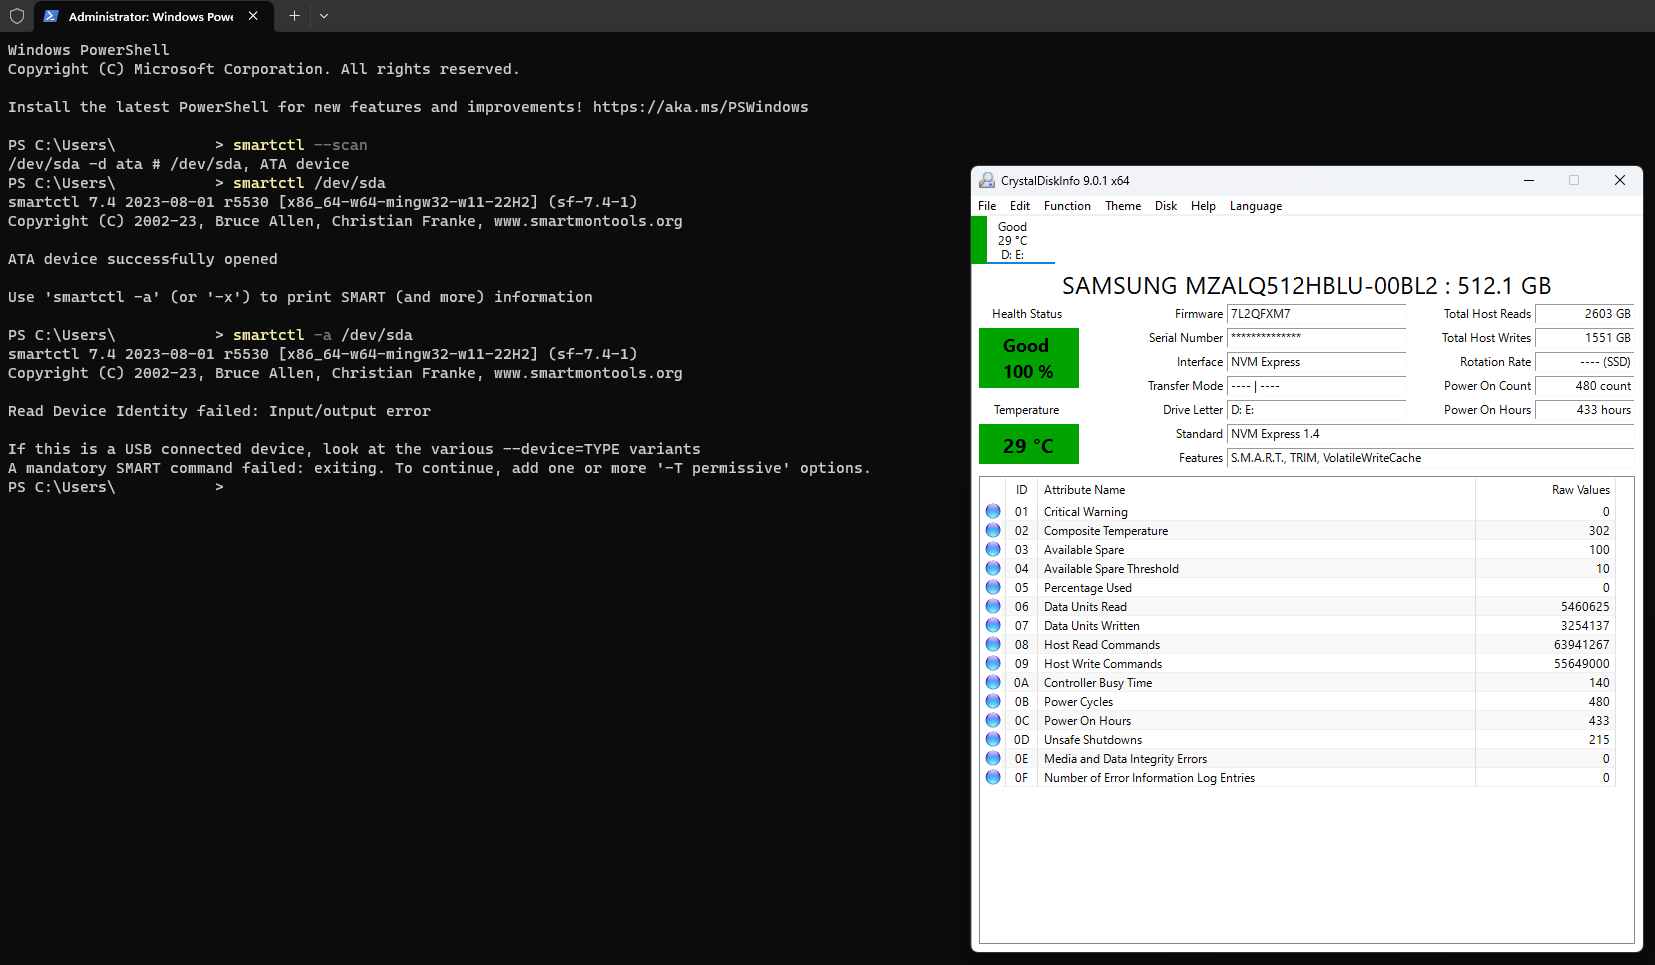The height and width of the screenshot is (965, 1655).
Task: Click the Power Cycles indicator dot
Action: click(992, 701)
